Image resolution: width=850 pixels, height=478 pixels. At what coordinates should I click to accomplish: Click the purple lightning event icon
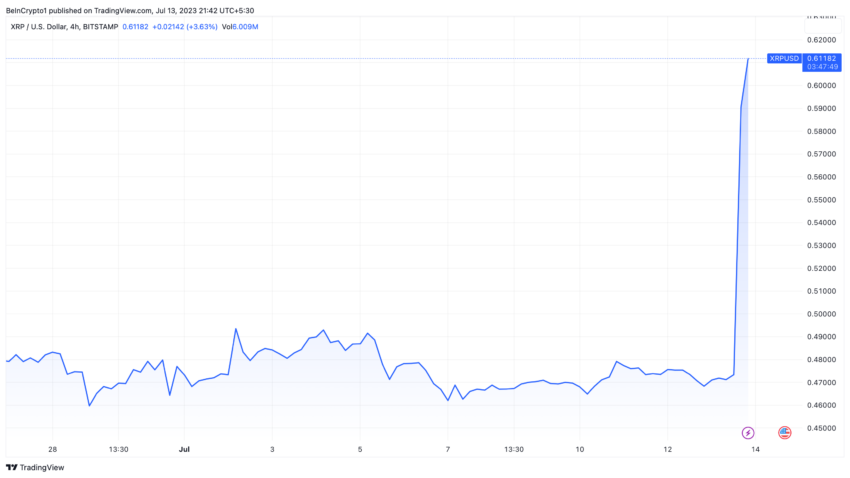[x=748, y=432]
